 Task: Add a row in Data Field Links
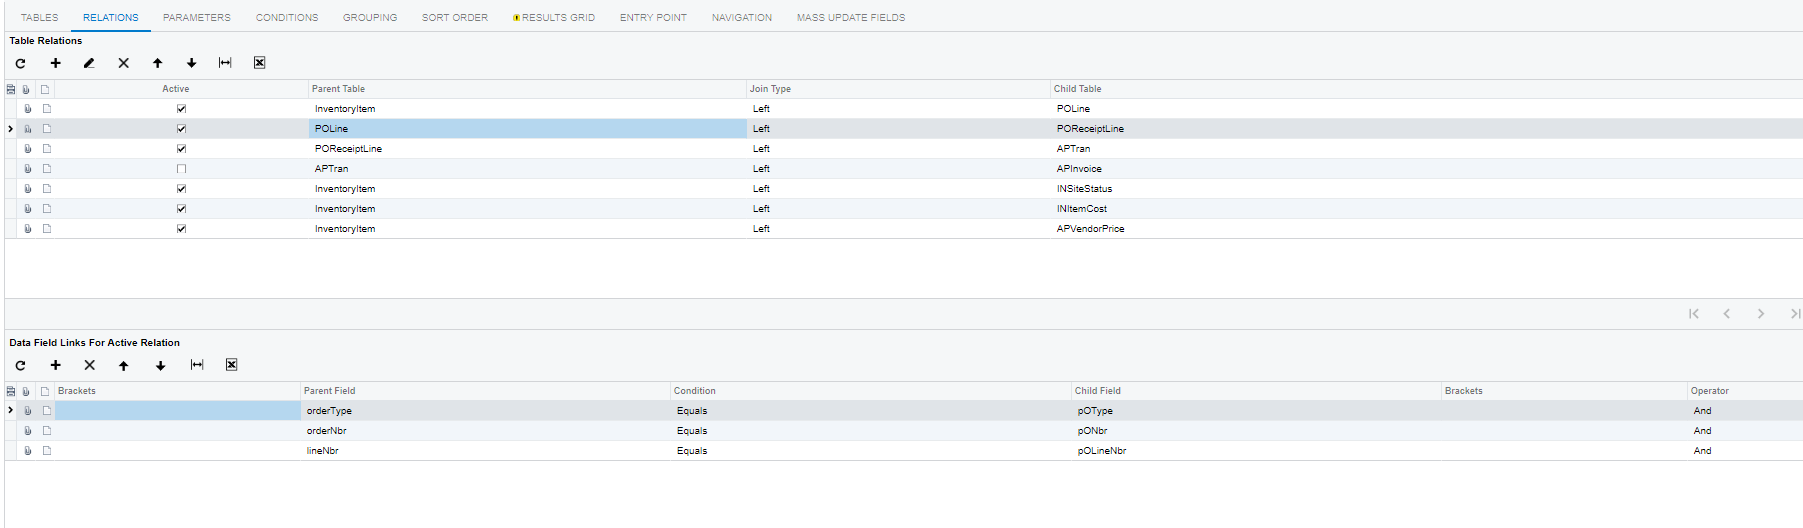coord(56,365)
